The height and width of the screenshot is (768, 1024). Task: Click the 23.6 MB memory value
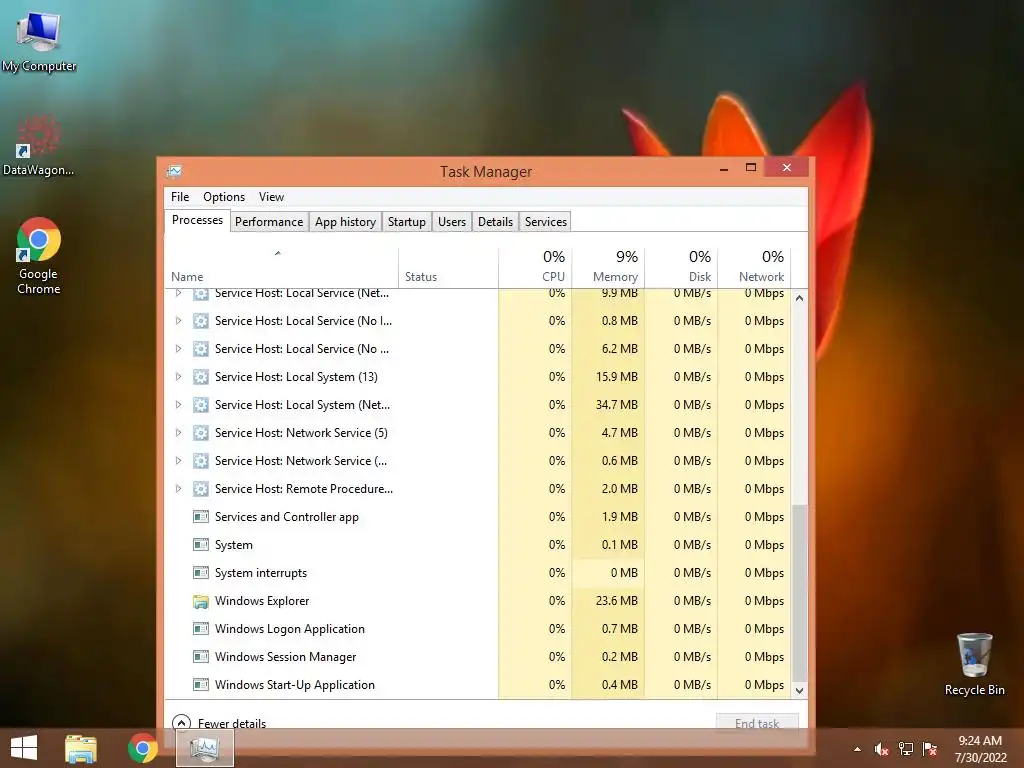616,601
